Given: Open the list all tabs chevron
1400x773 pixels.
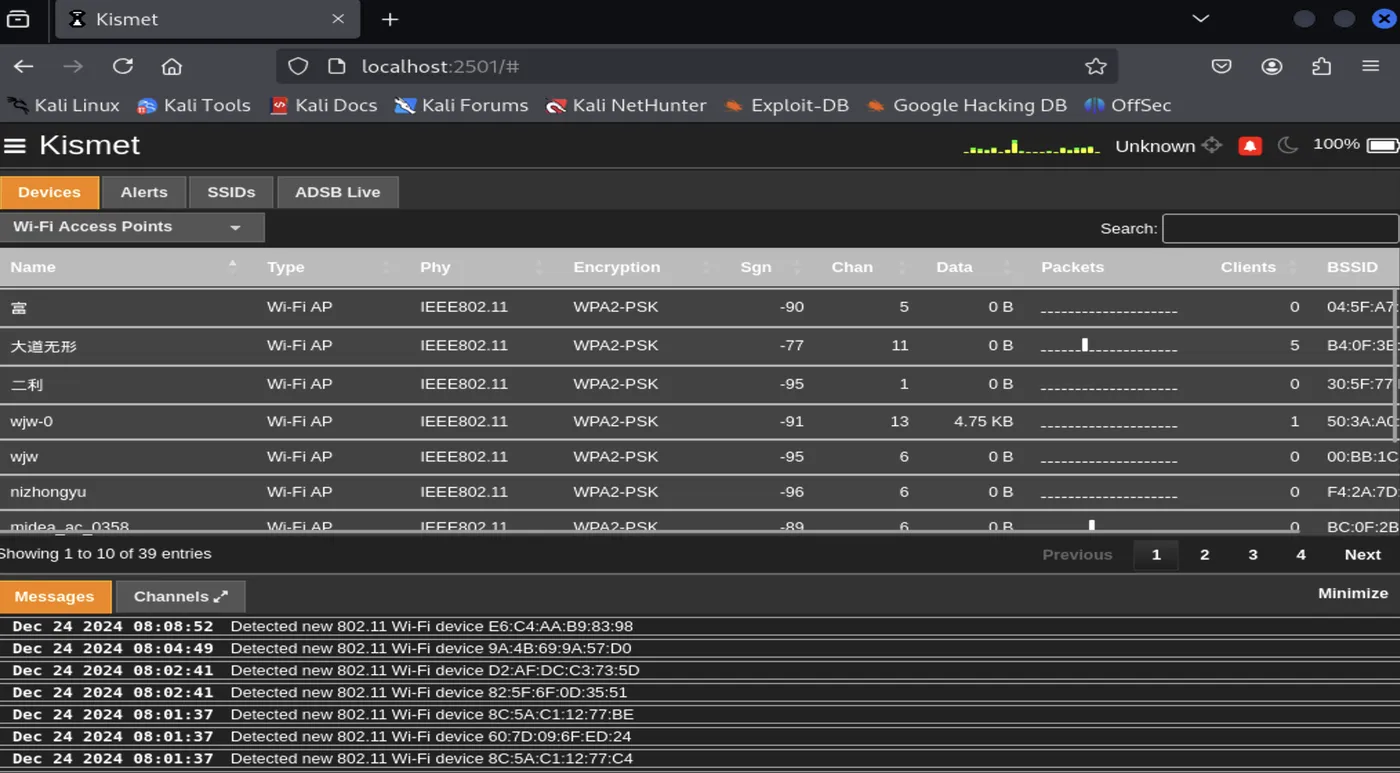Looking at the screenshot, I should click(1201, 19).
